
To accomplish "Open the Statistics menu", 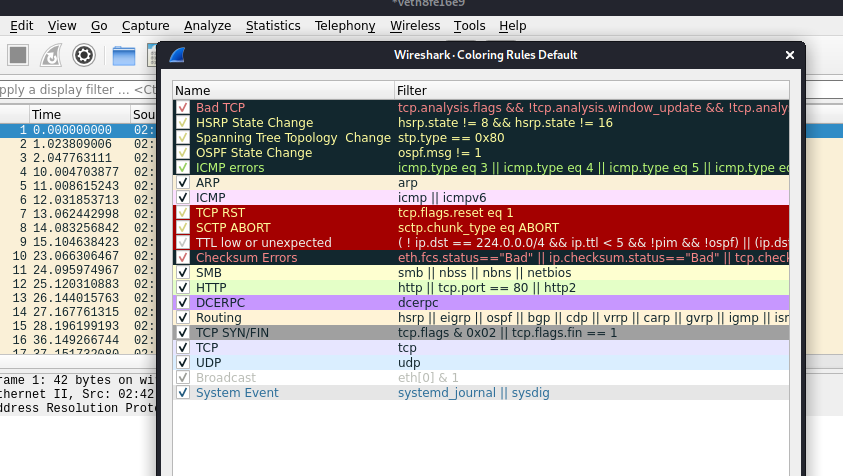I will (273, 26).
